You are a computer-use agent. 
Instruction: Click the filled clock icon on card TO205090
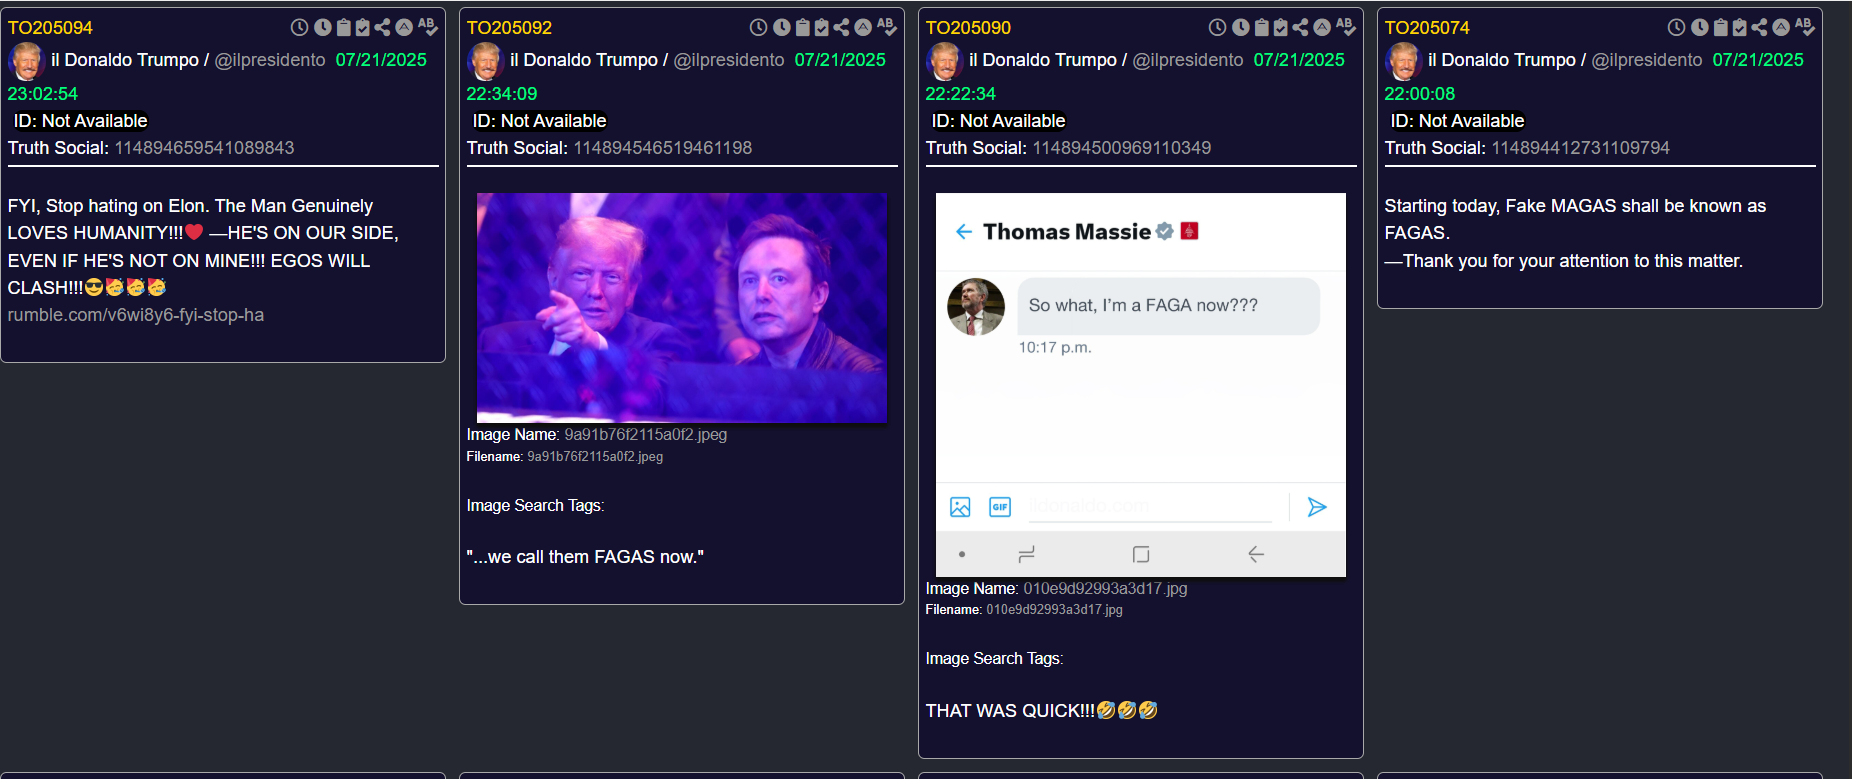pos(1241,27)
